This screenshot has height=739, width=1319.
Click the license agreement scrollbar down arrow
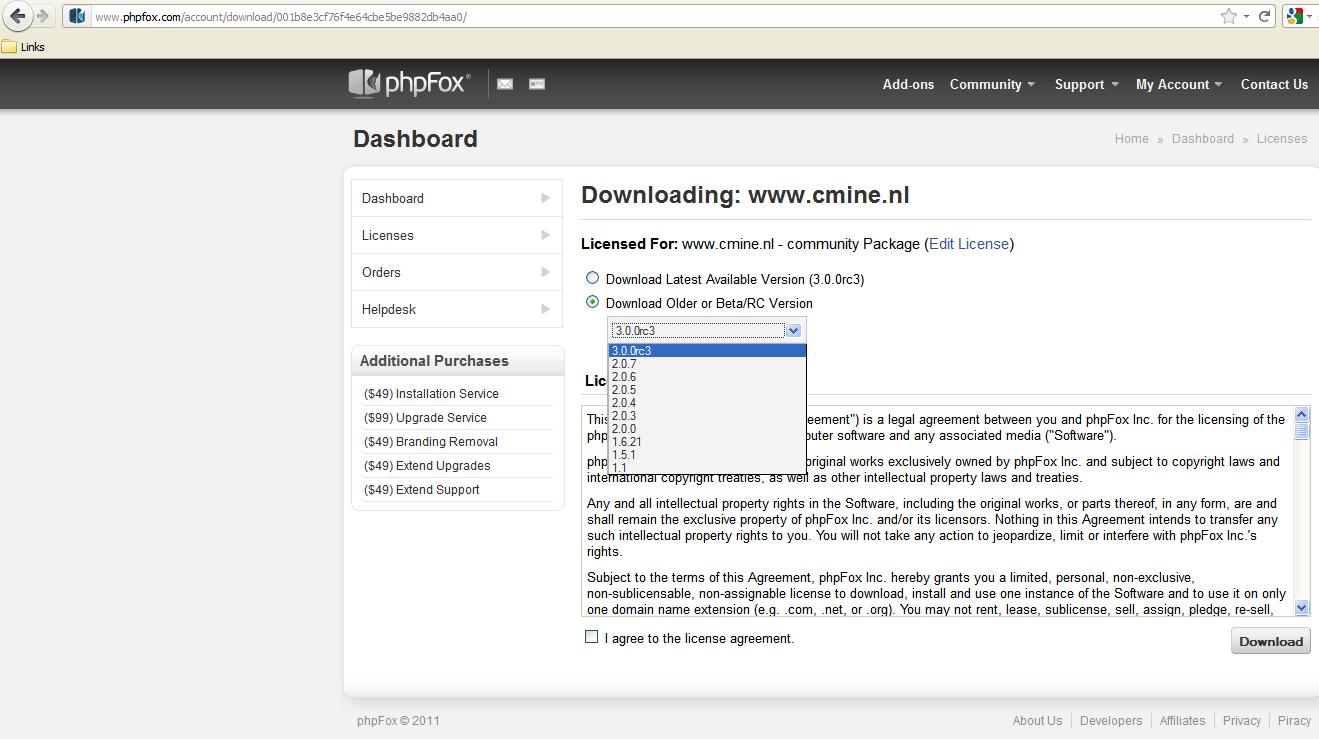click(1301, 607)
